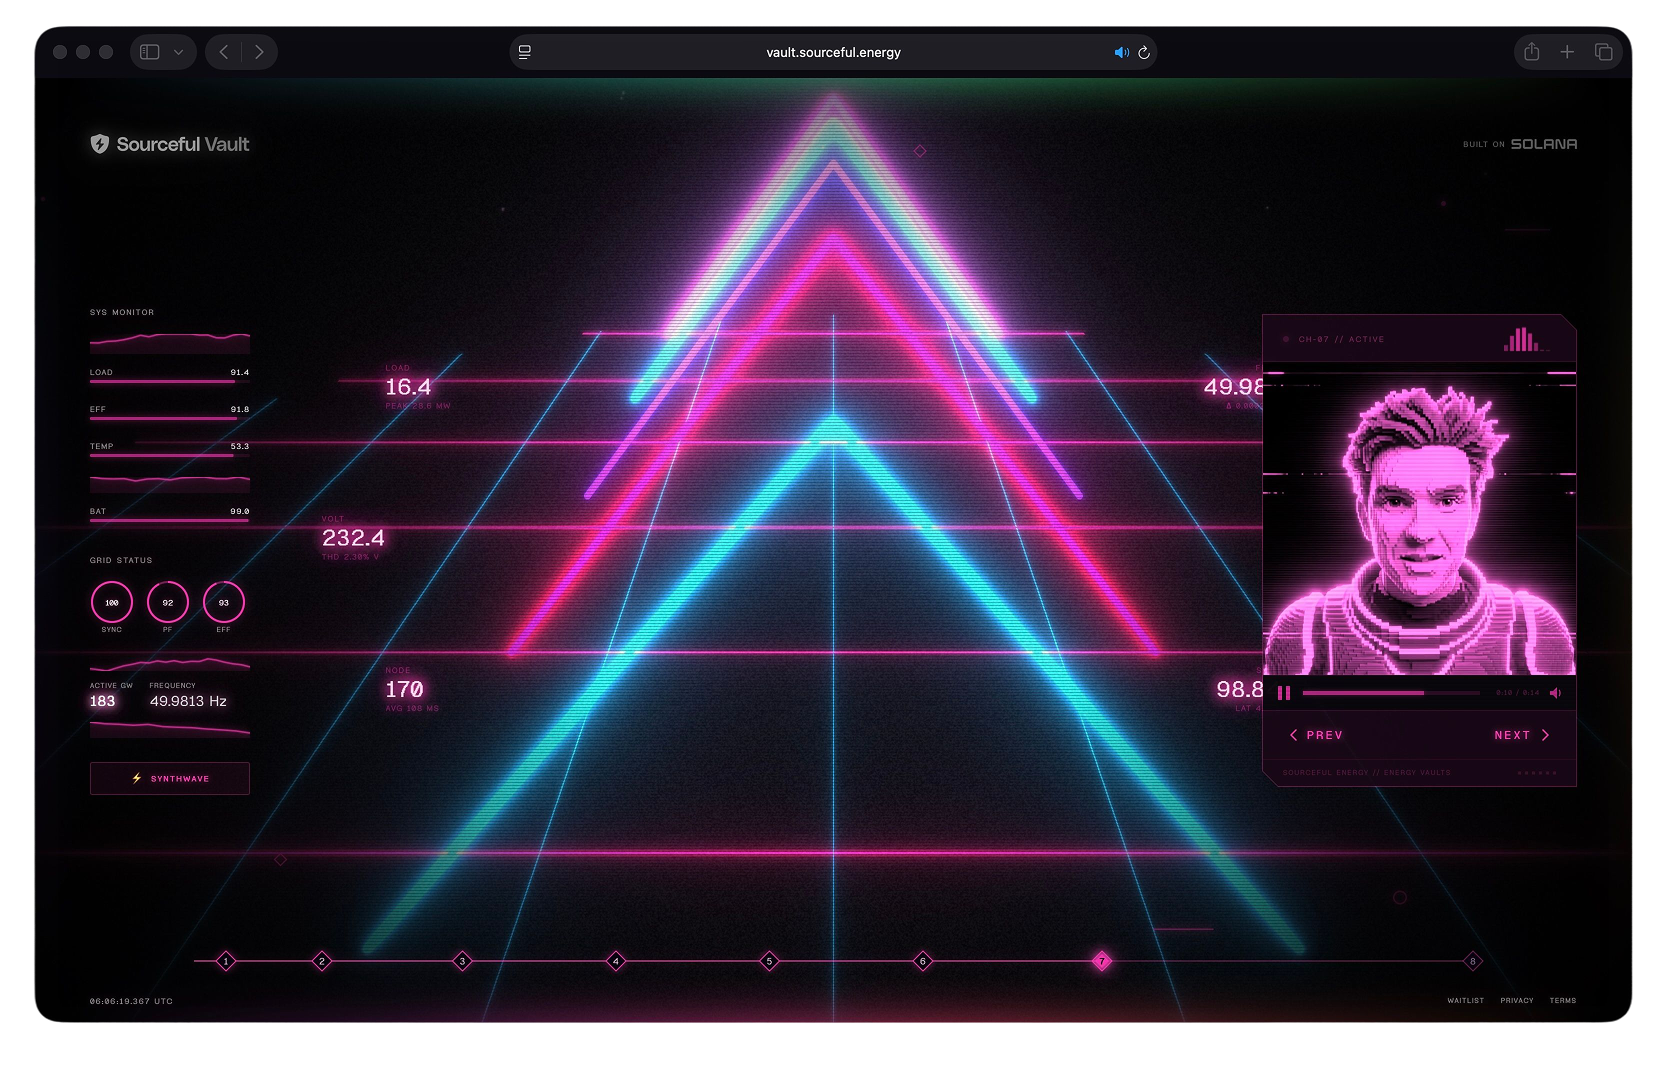Open the Waitlist footer link

coord(1465,1000)
